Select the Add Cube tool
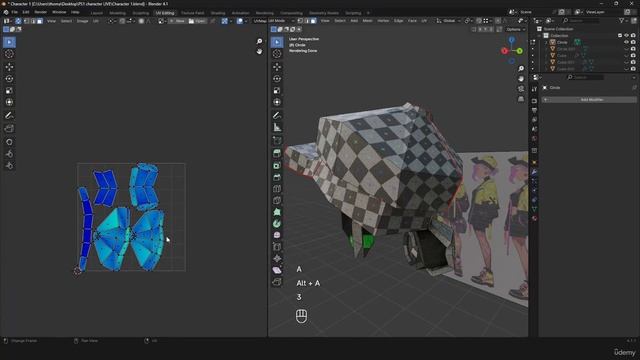 (x=277, y=140)
